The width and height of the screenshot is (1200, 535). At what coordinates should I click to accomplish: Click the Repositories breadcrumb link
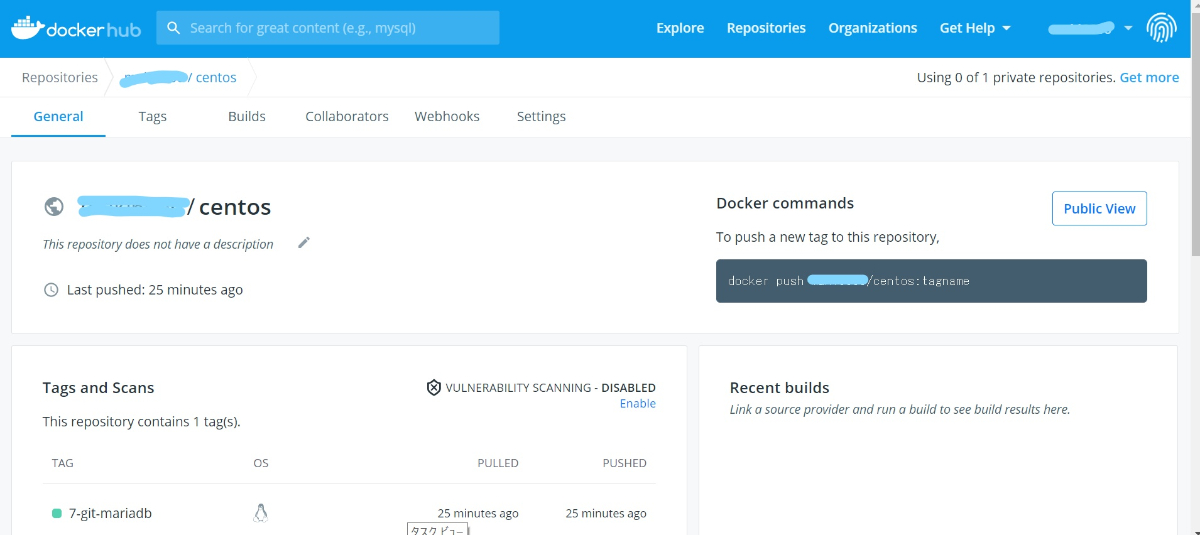pos(60,77)
